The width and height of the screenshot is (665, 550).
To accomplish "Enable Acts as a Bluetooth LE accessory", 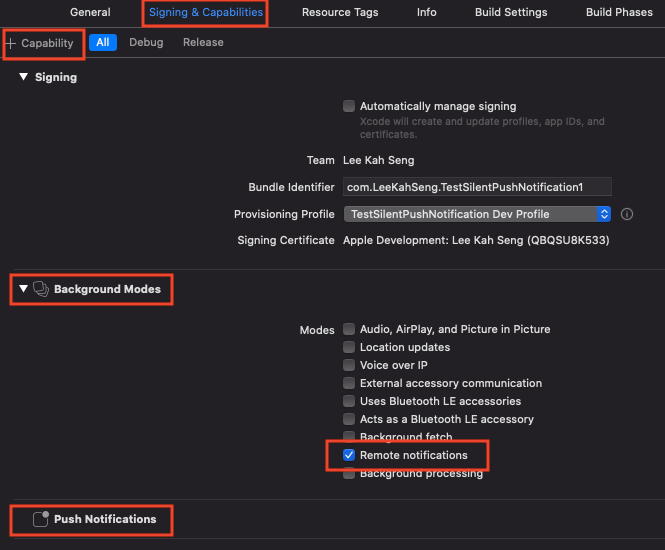I will pos(349,419).
